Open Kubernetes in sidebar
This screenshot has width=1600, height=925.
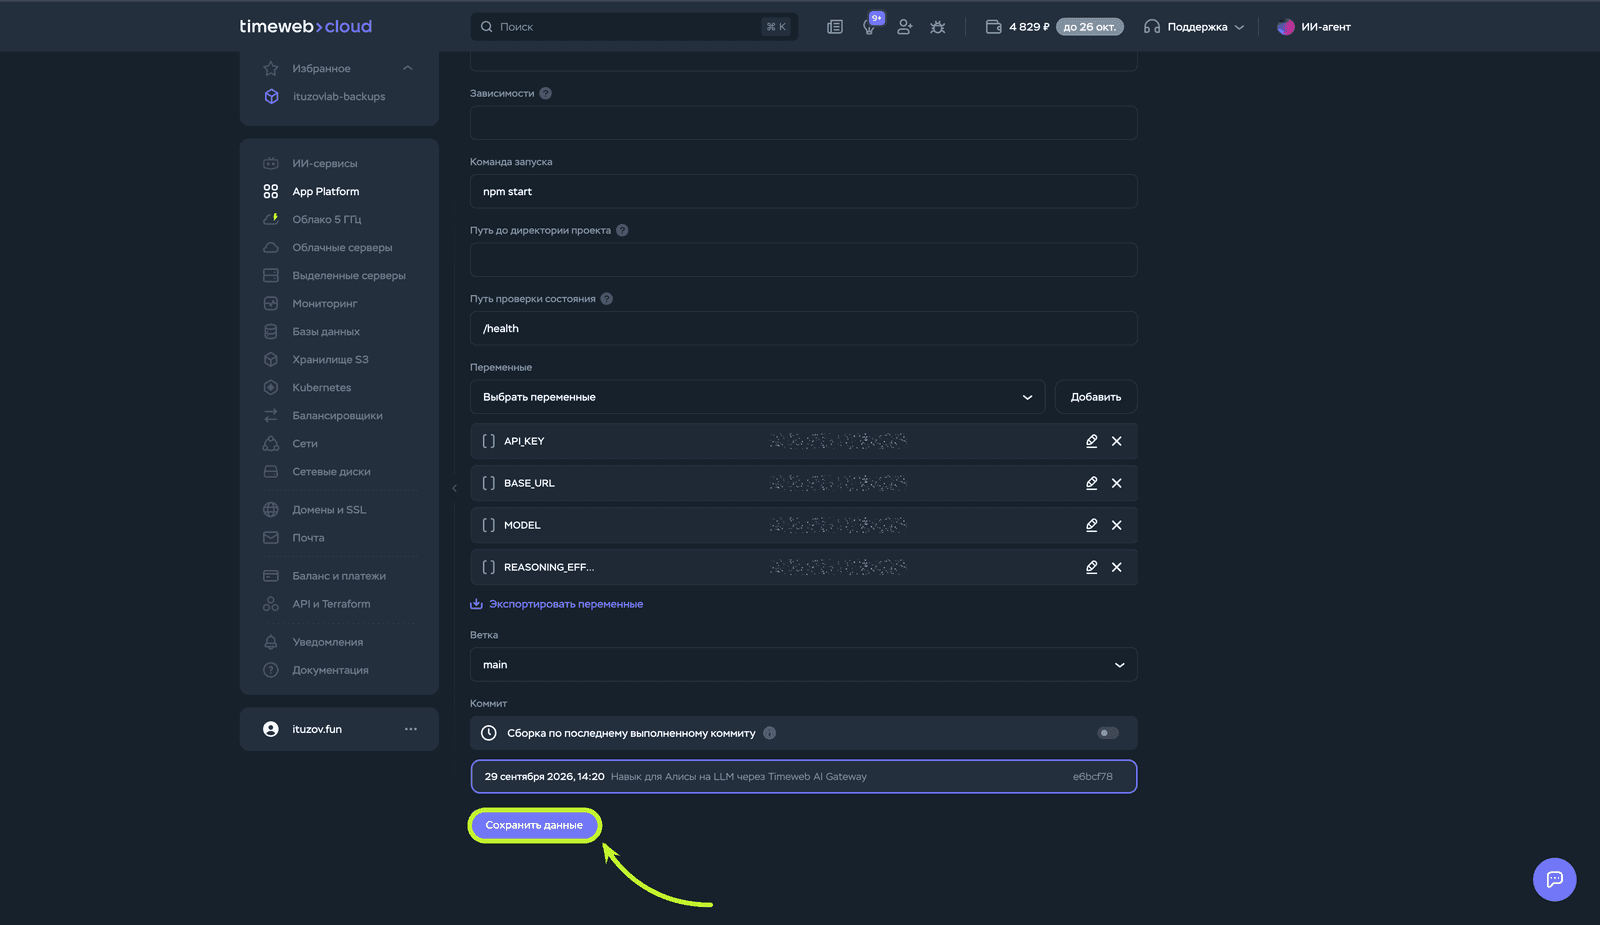point(322,388)
